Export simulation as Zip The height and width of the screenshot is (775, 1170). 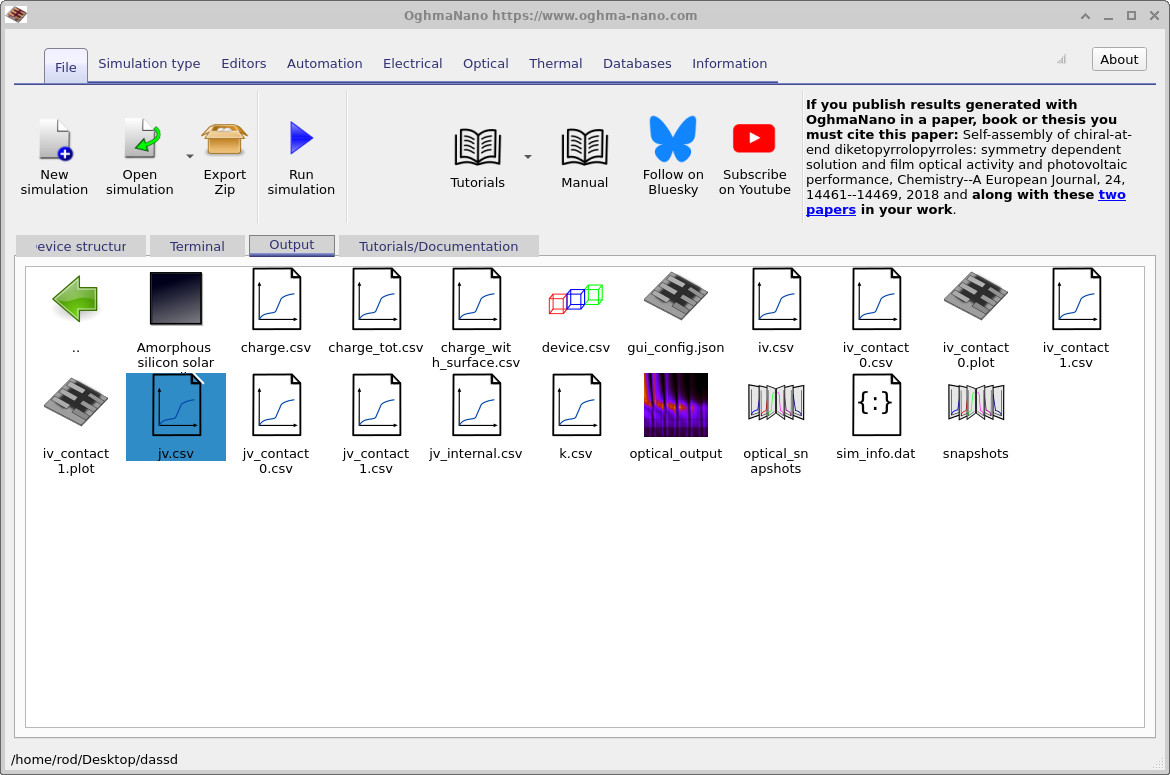[224, 150]
